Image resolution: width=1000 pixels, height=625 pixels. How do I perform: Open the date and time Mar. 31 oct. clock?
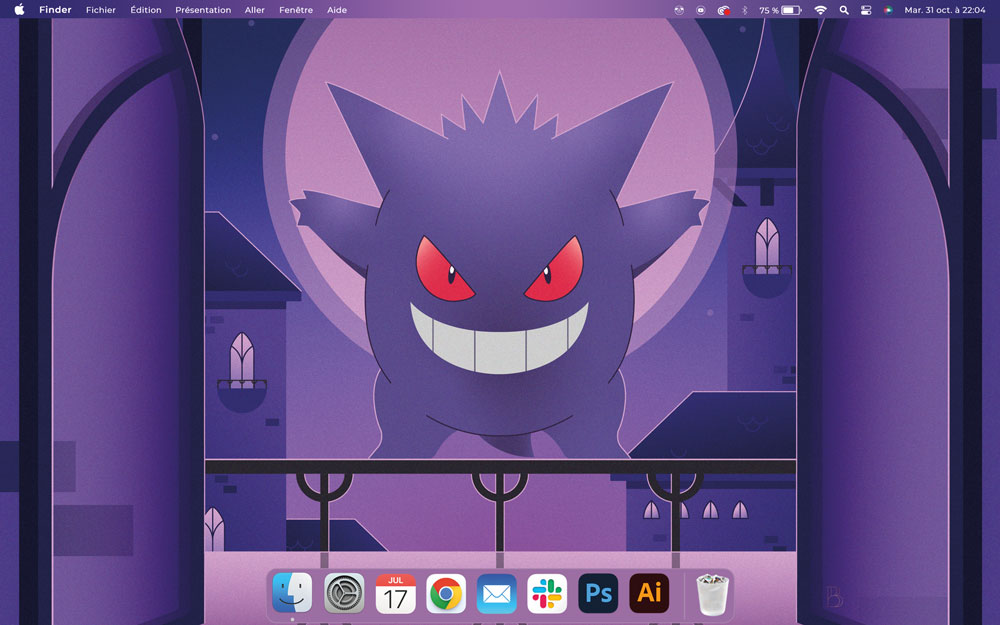[945, 10]
